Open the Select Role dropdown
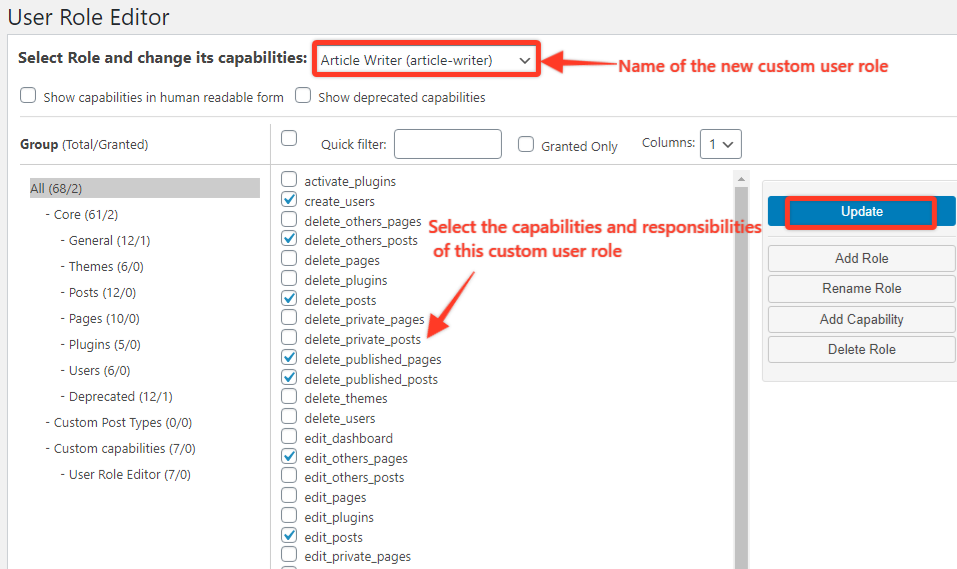 point(426,60)
